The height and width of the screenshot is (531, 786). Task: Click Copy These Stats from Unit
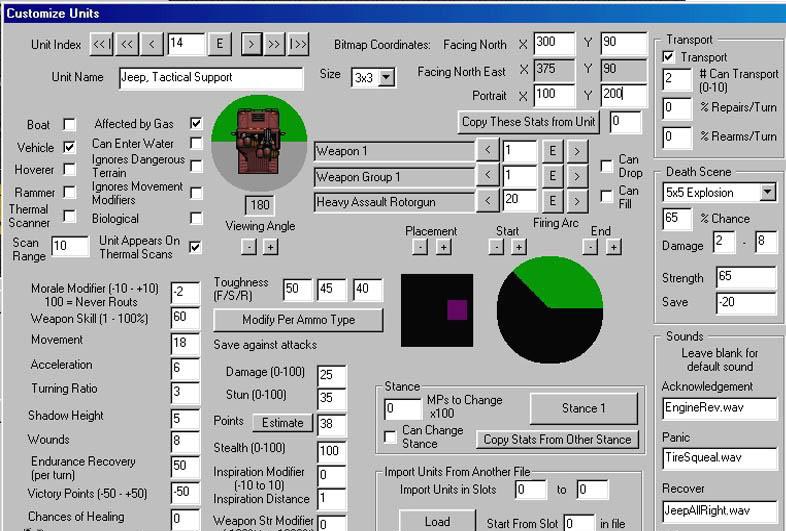point(529,122)
